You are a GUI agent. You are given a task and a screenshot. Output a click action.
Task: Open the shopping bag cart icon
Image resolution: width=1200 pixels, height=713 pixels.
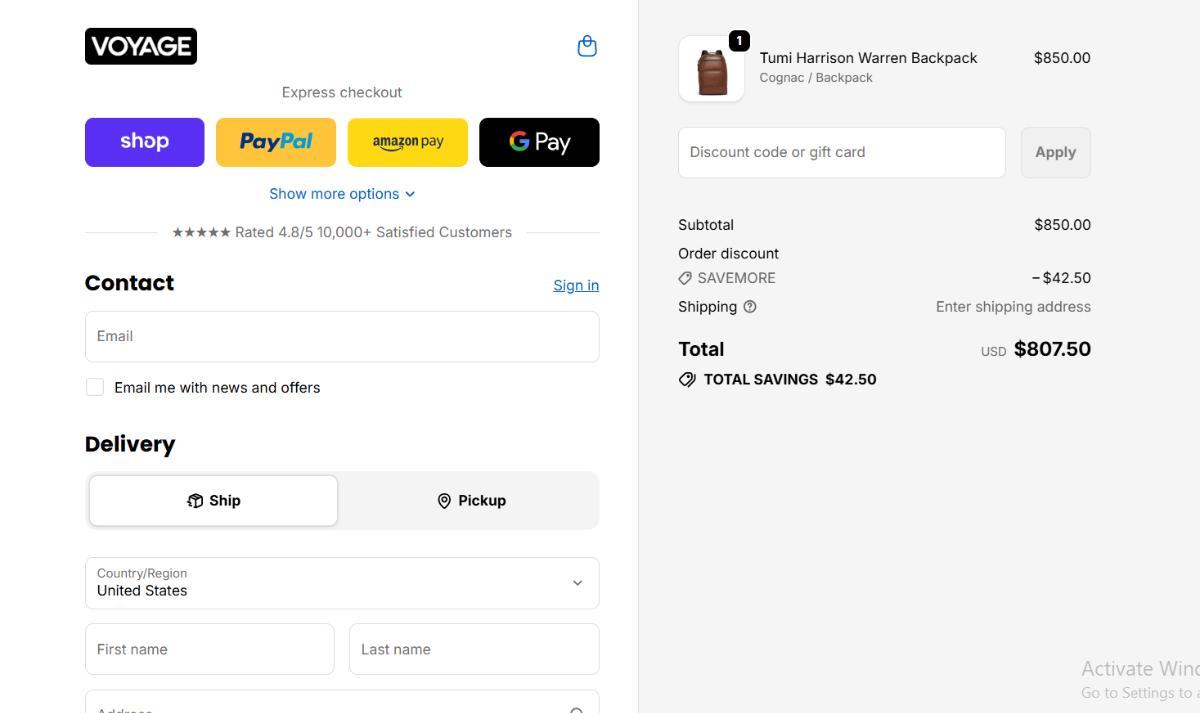[x=587, y=46]
